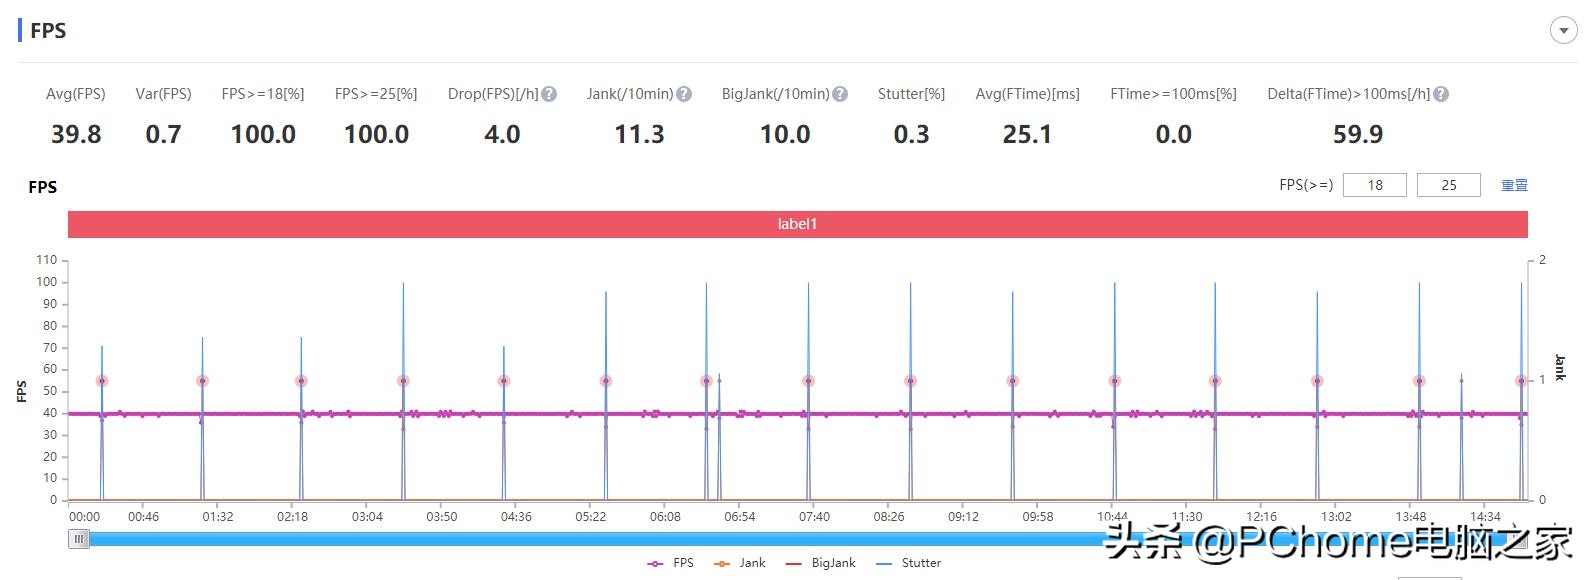Click the jank marker at the 03:27 spike
Image resolution: width=1592 pixels, height=580 pixels.
[x=403, y=381]
